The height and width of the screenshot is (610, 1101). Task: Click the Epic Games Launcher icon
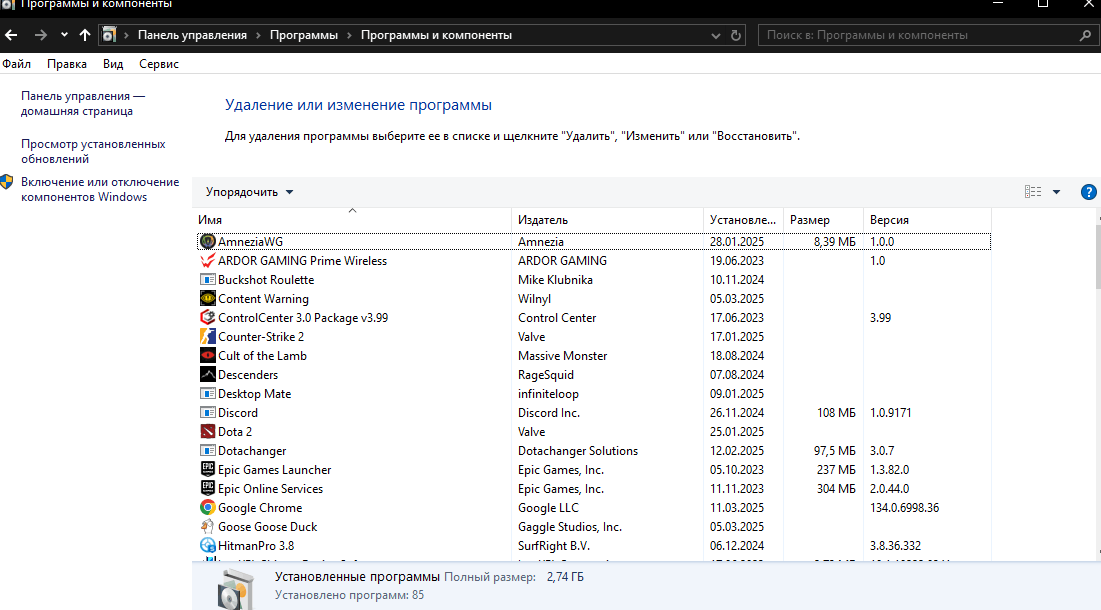tap(207, 470)
